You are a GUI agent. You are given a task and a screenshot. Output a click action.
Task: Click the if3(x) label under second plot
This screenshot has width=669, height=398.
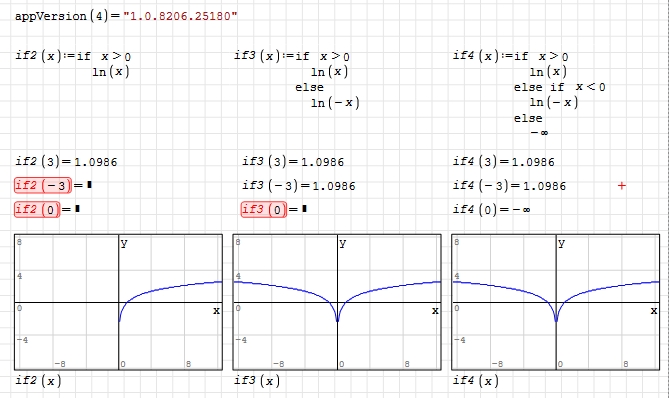[x=257, y=381]
